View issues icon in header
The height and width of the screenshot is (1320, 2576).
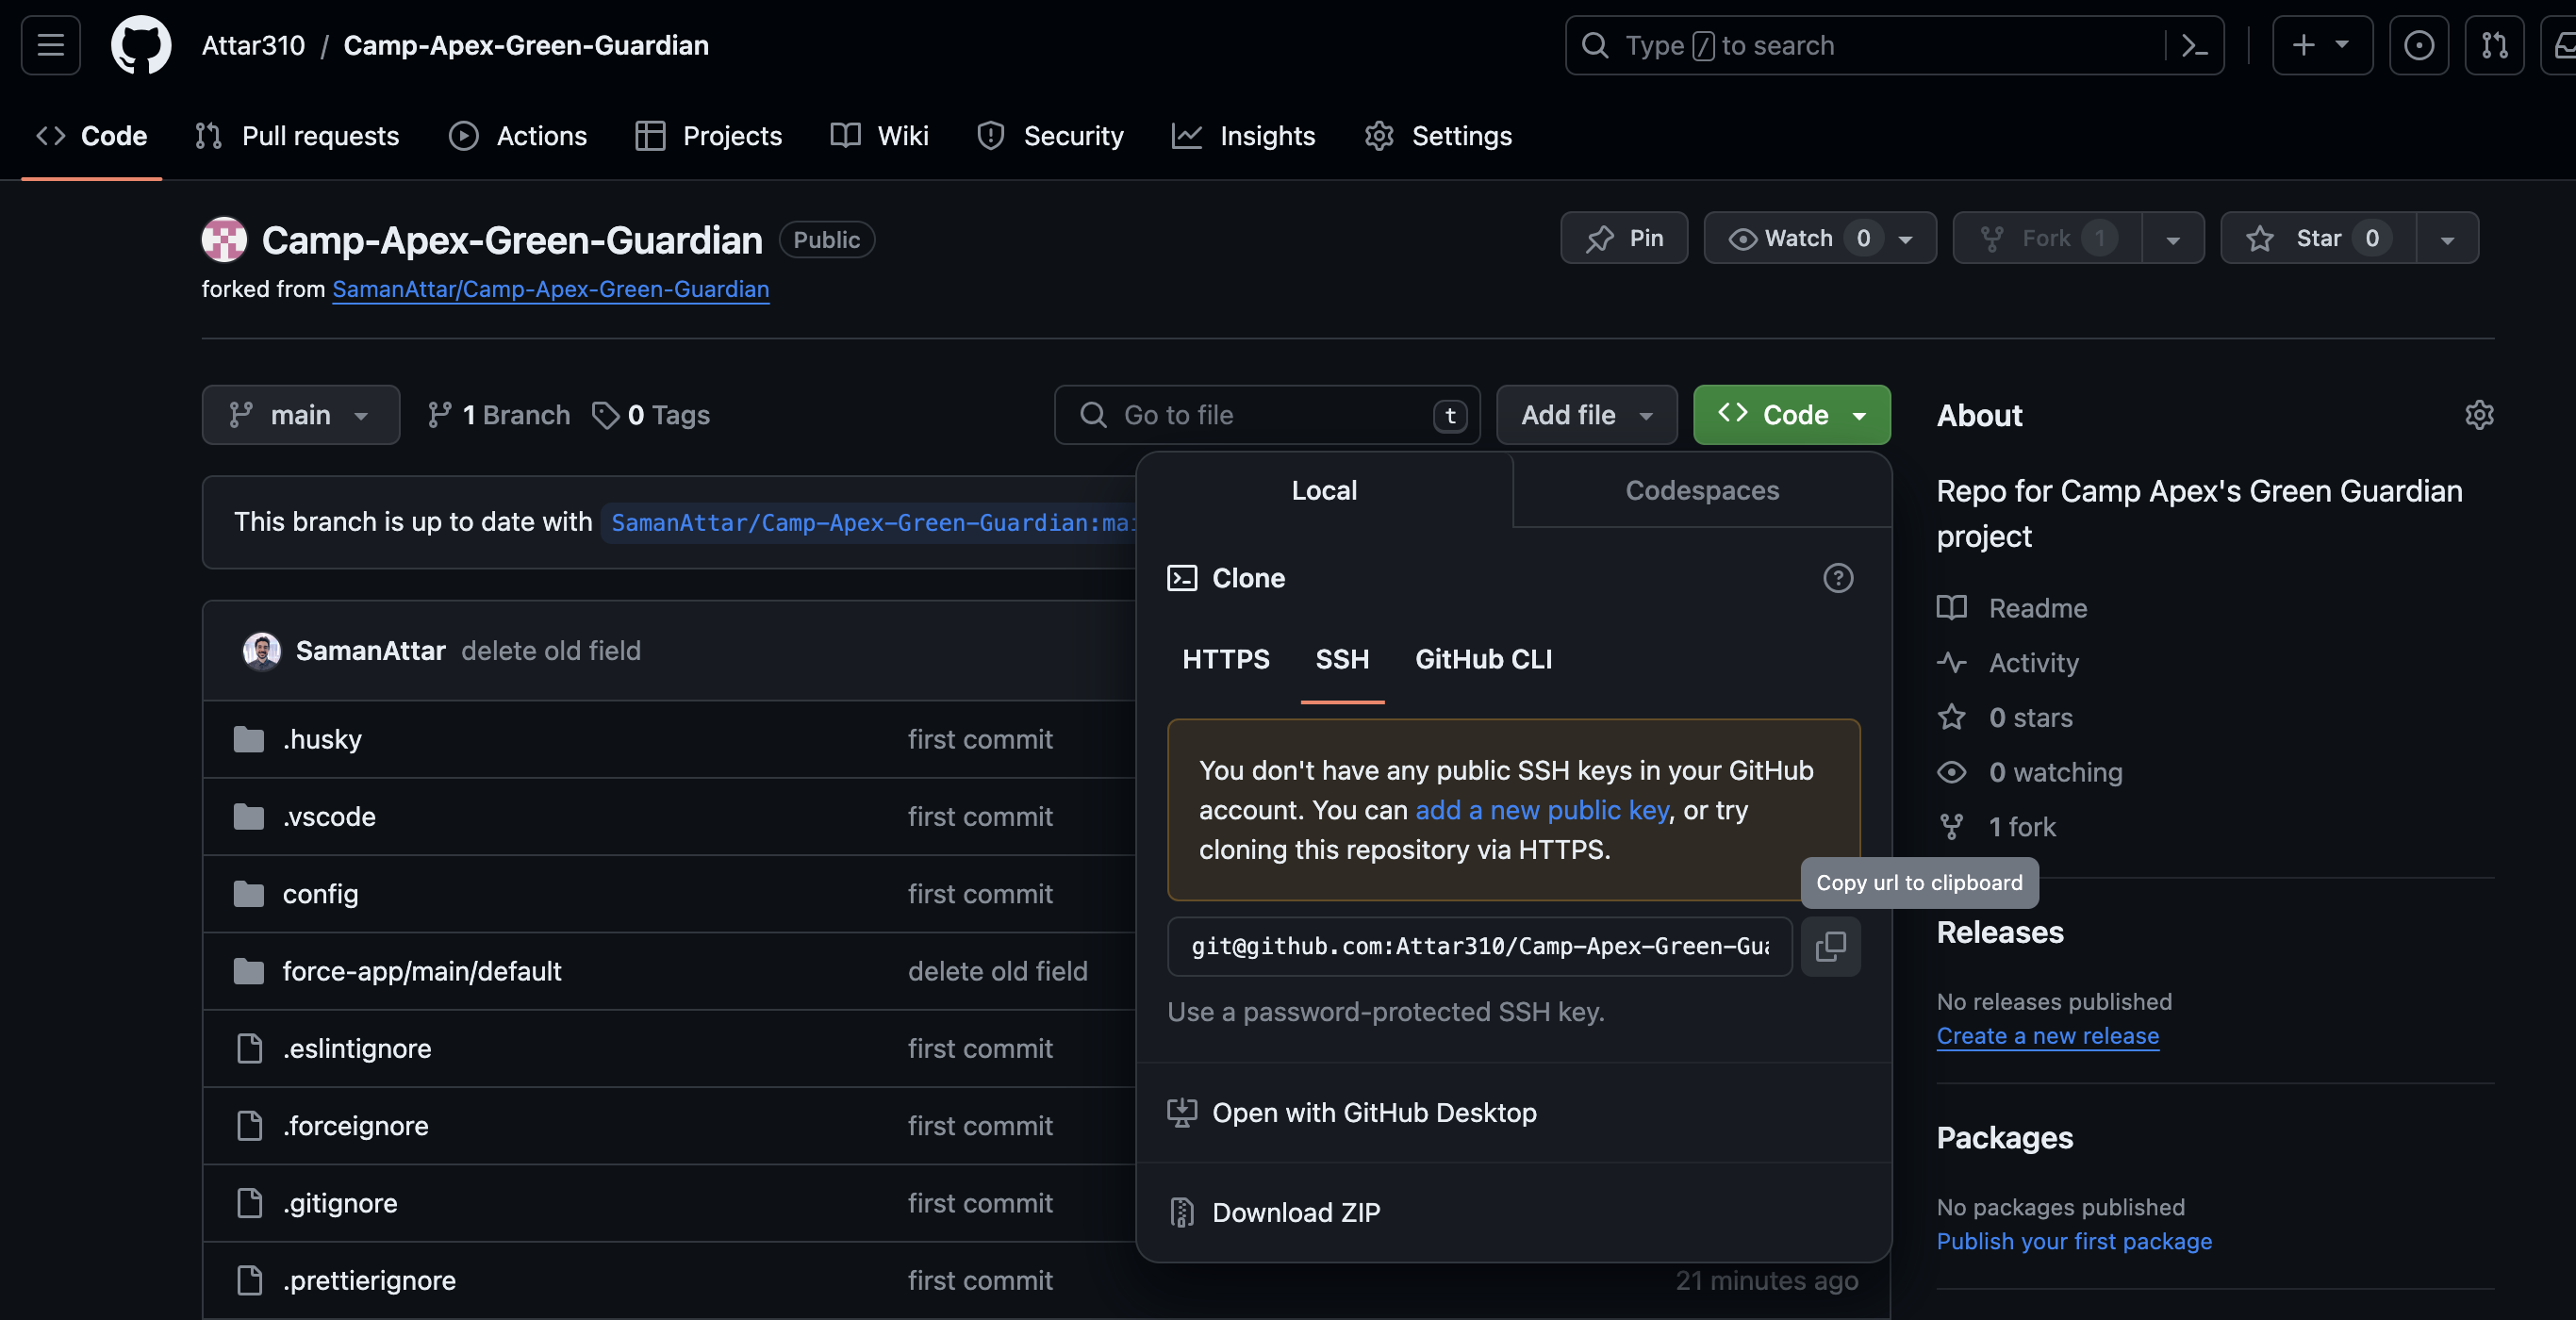(x=2418, y=45)
